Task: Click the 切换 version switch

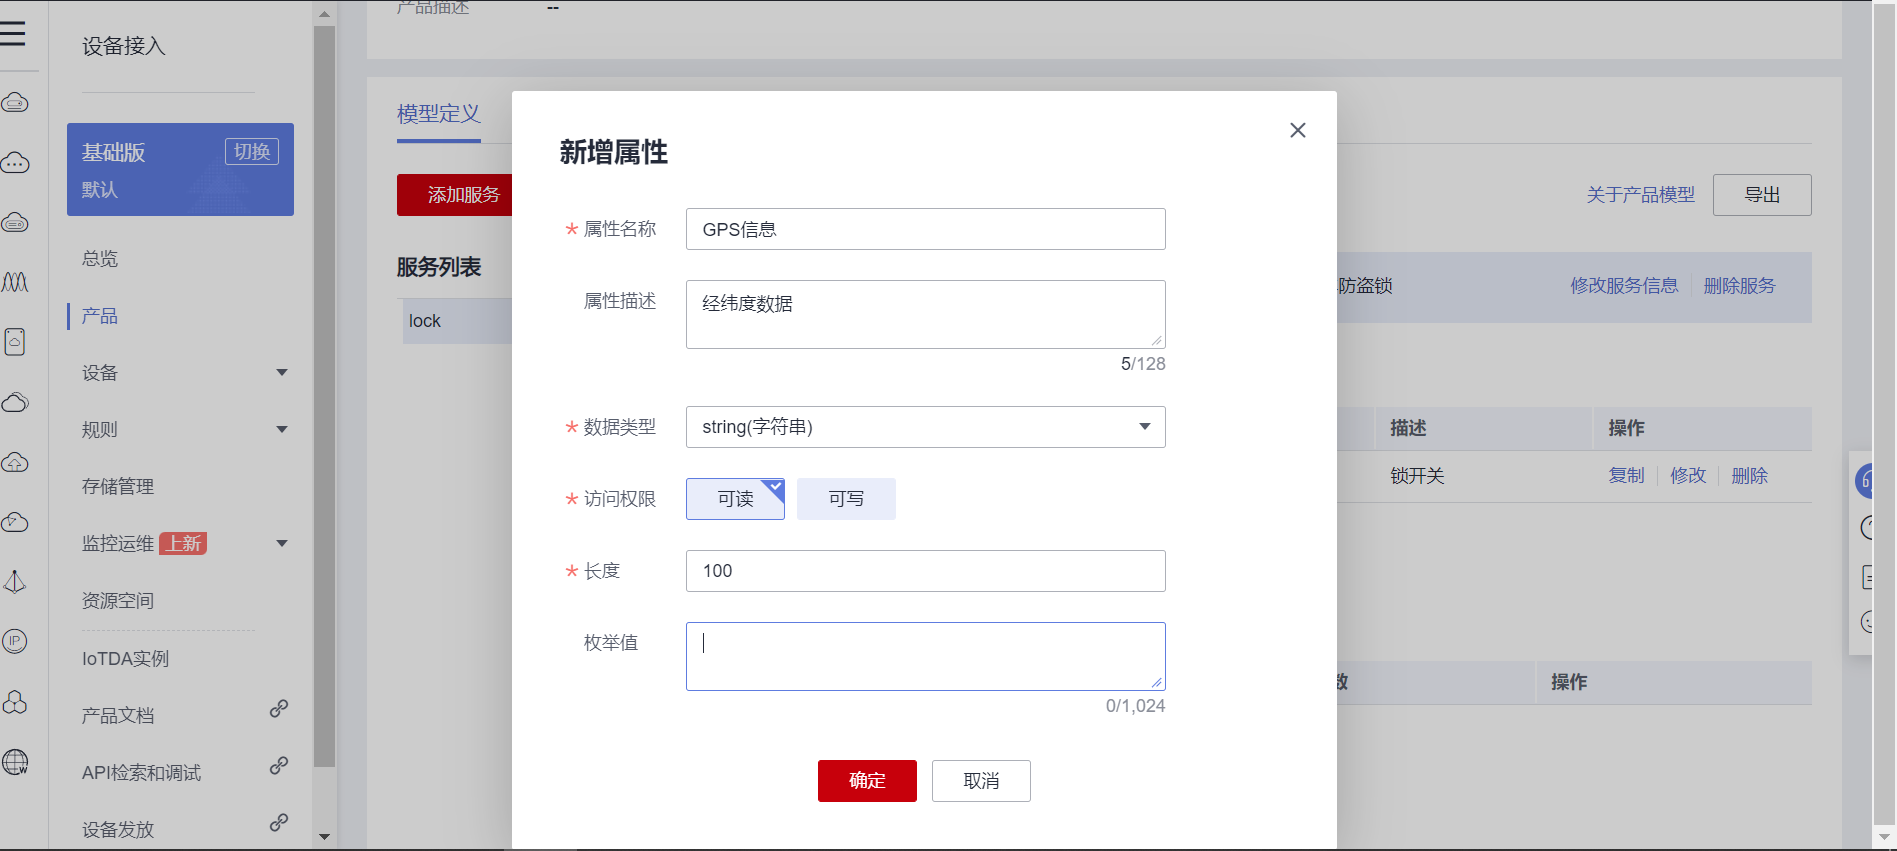Action: coord(251,152)
